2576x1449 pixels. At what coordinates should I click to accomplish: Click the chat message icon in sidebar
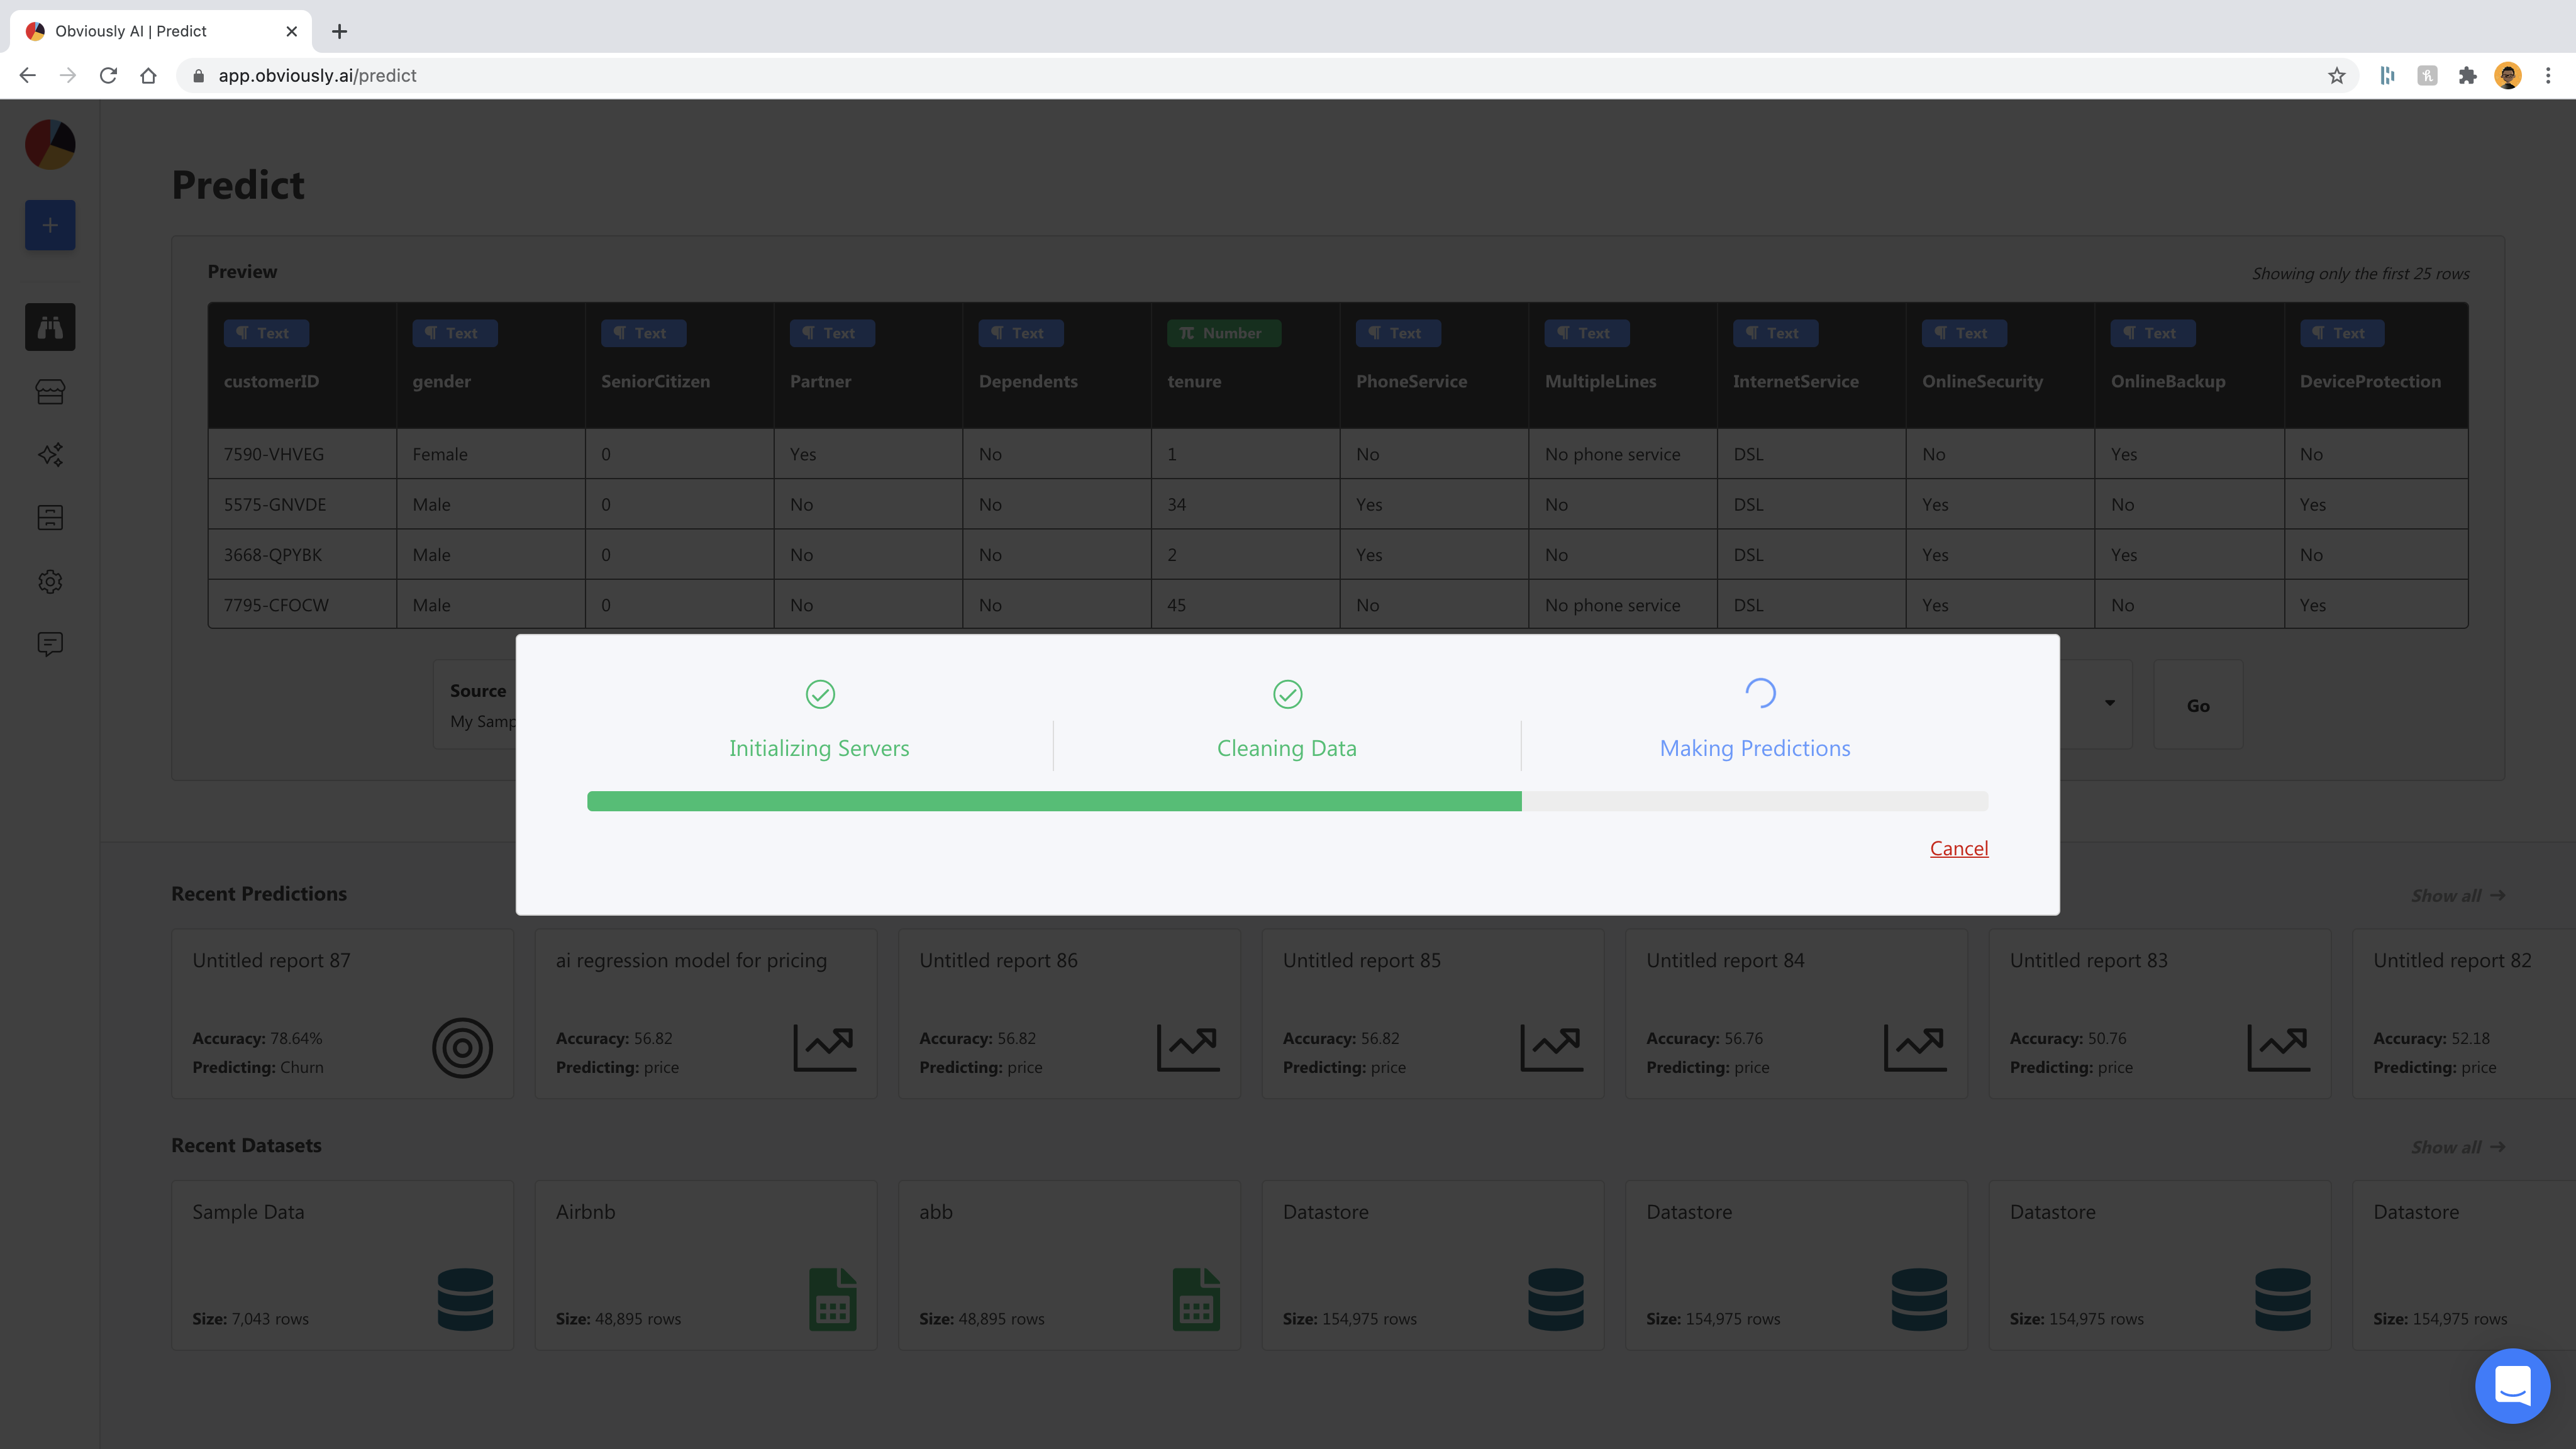coord(50,644)
